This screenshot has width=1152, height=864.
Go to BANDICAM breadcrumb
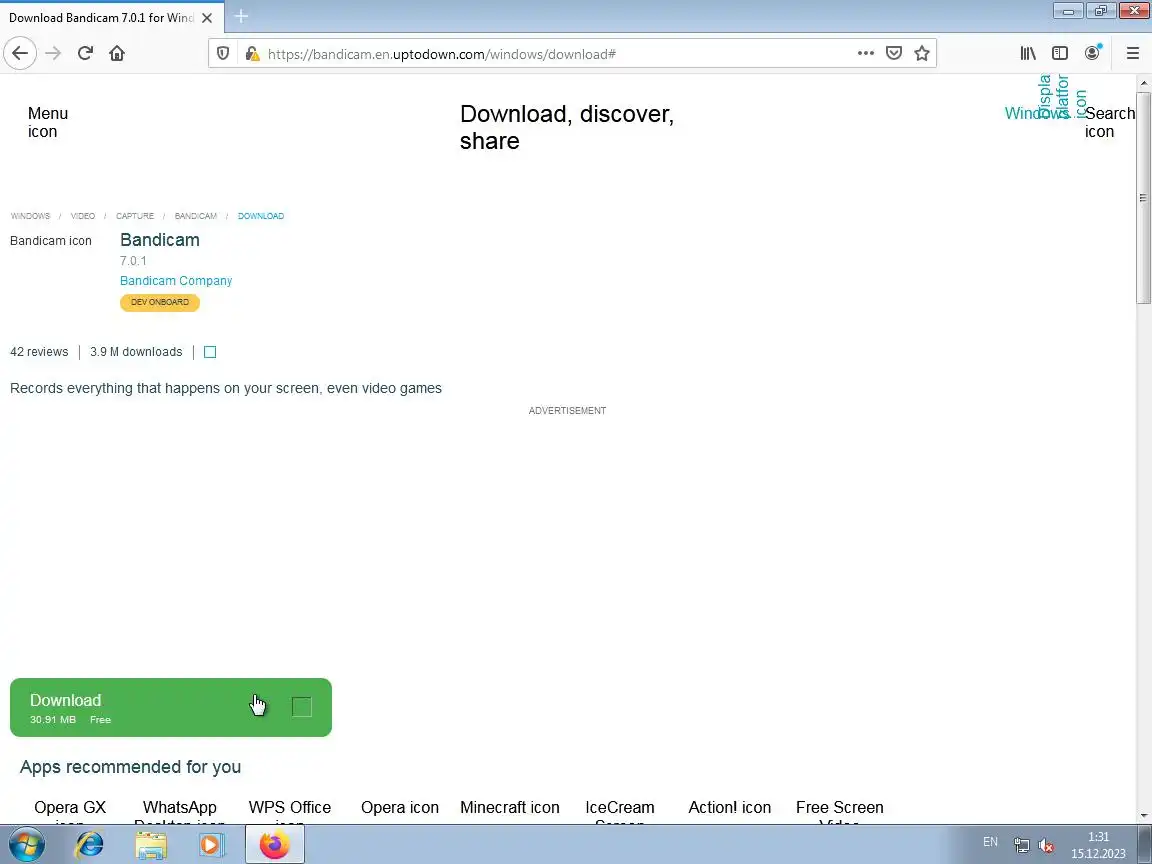195,216
